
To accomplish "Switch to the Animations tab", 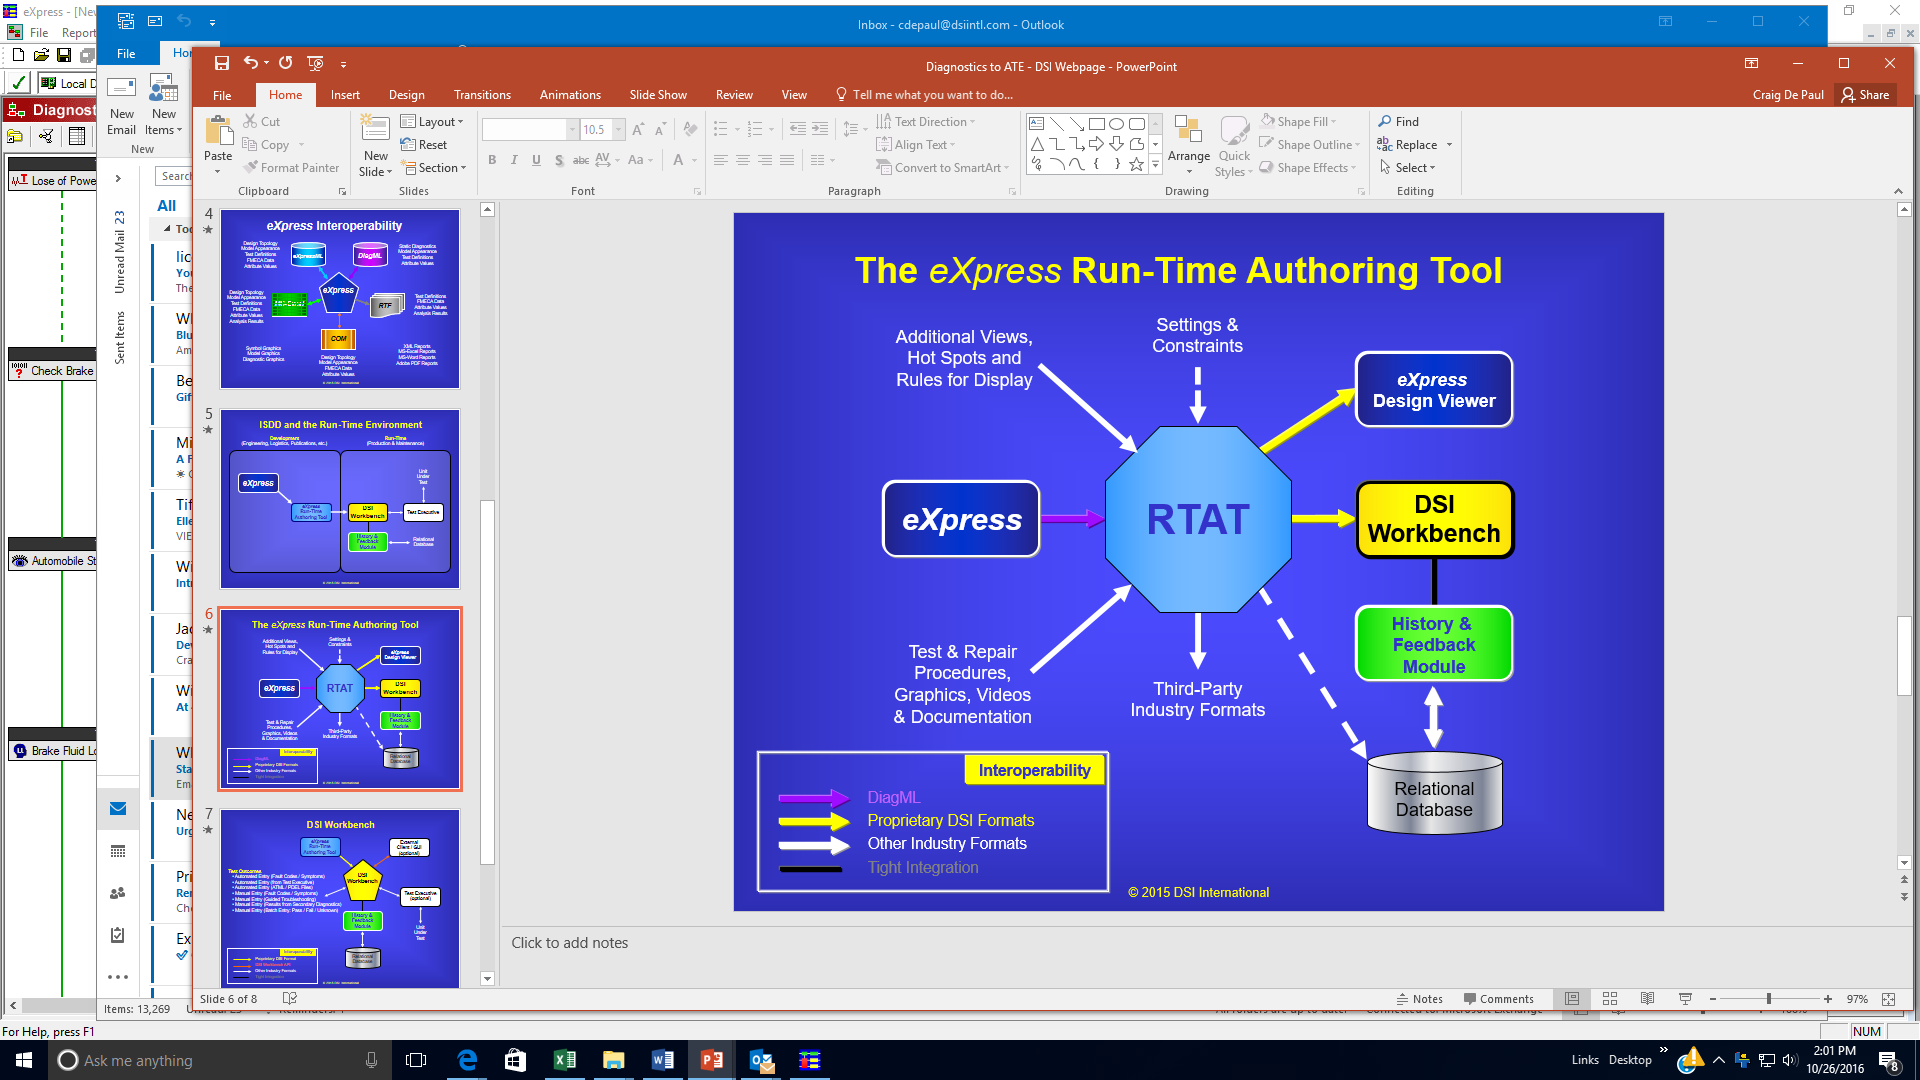I will (569, 95).
